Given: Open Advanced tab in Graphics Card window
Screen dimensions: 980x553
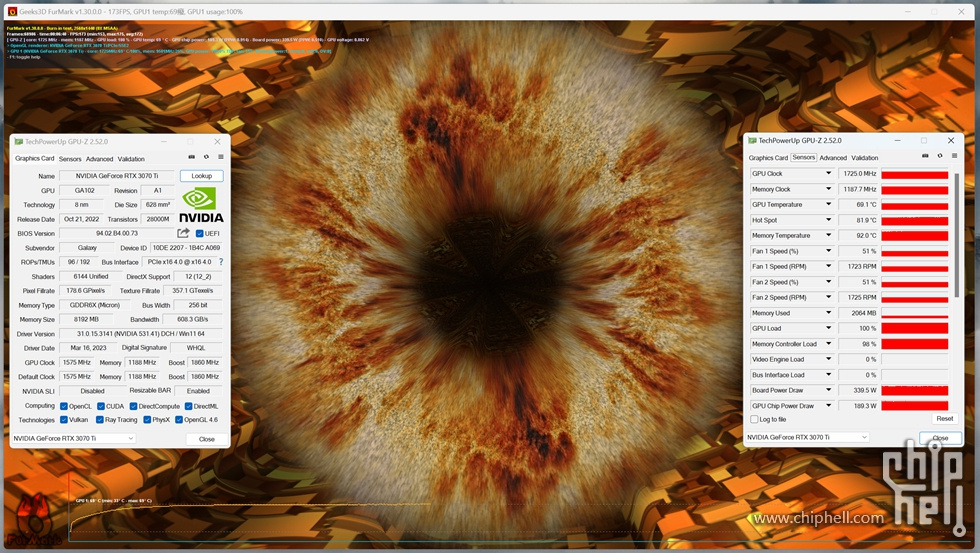Looking at the screenshot, I should [99, 159].
